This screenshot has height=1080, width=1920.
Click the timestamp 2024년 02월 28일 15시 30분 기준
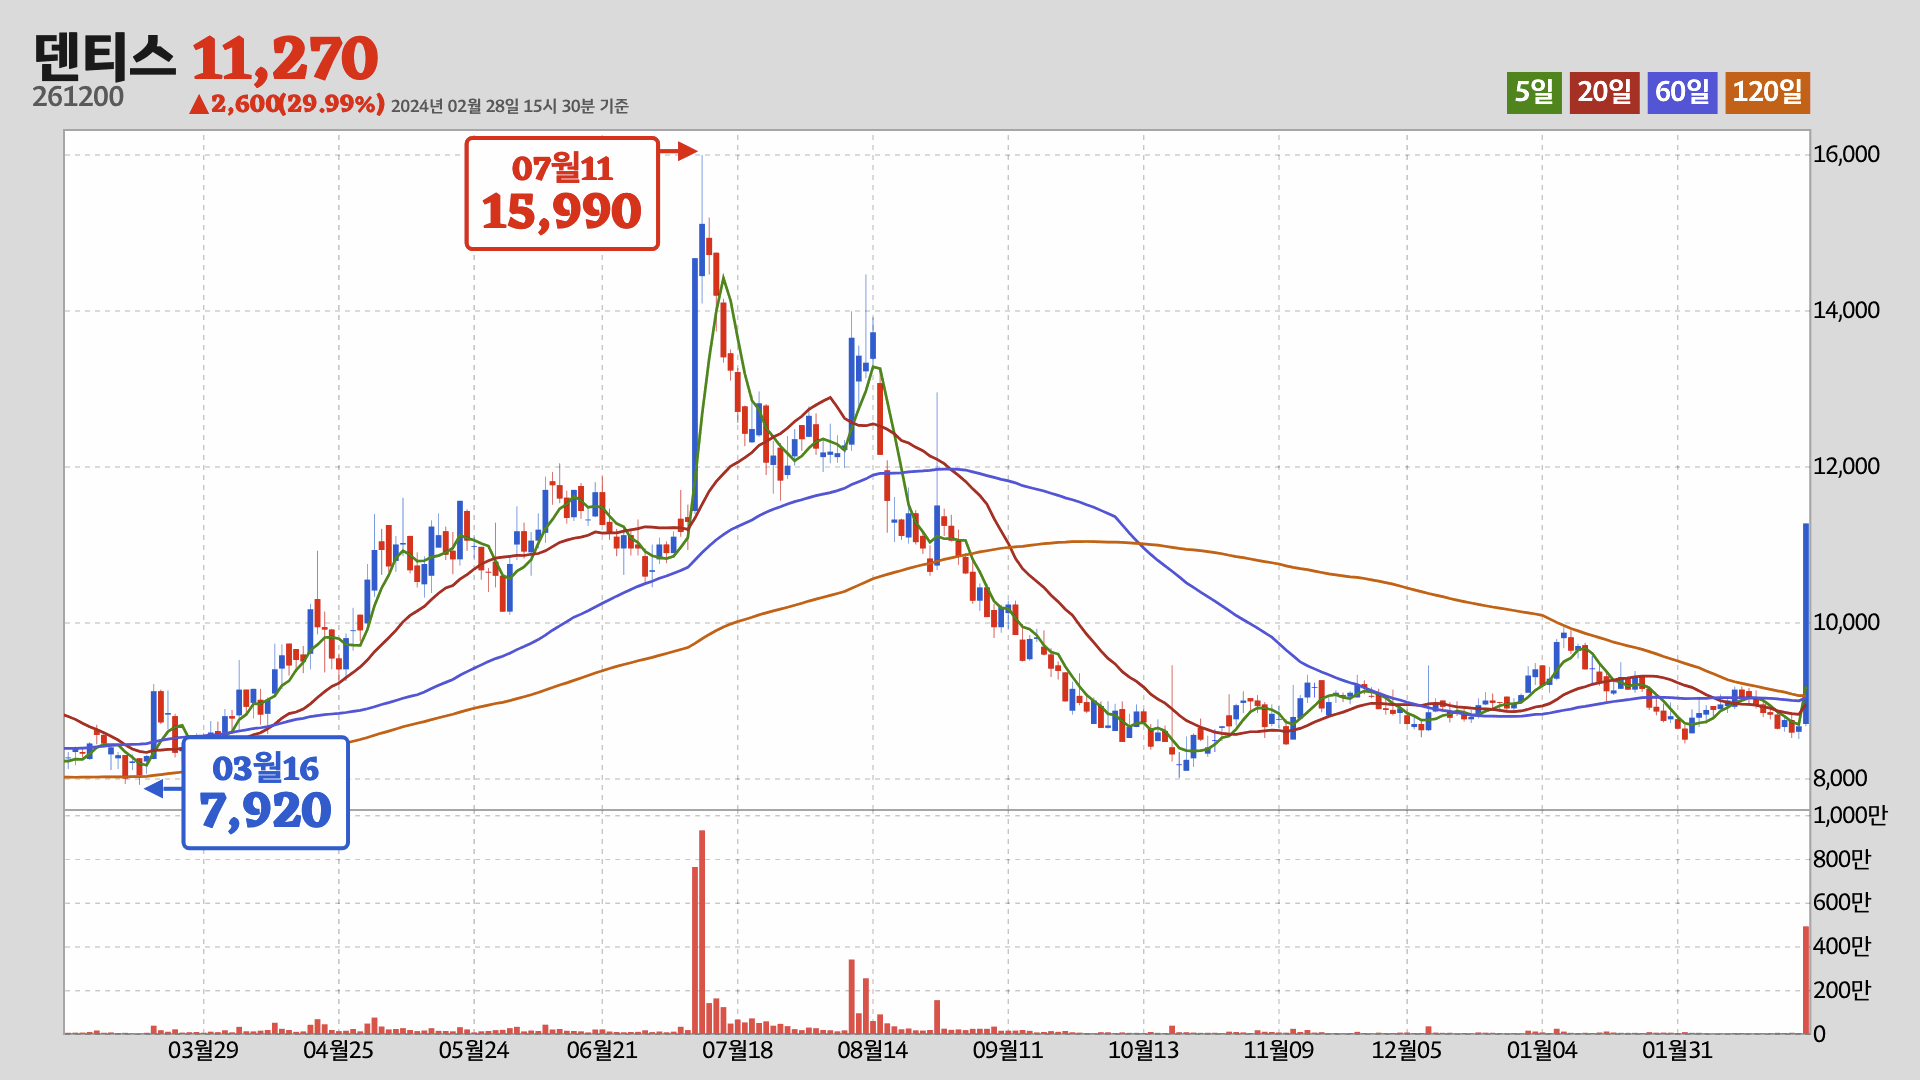coord(510,106)
